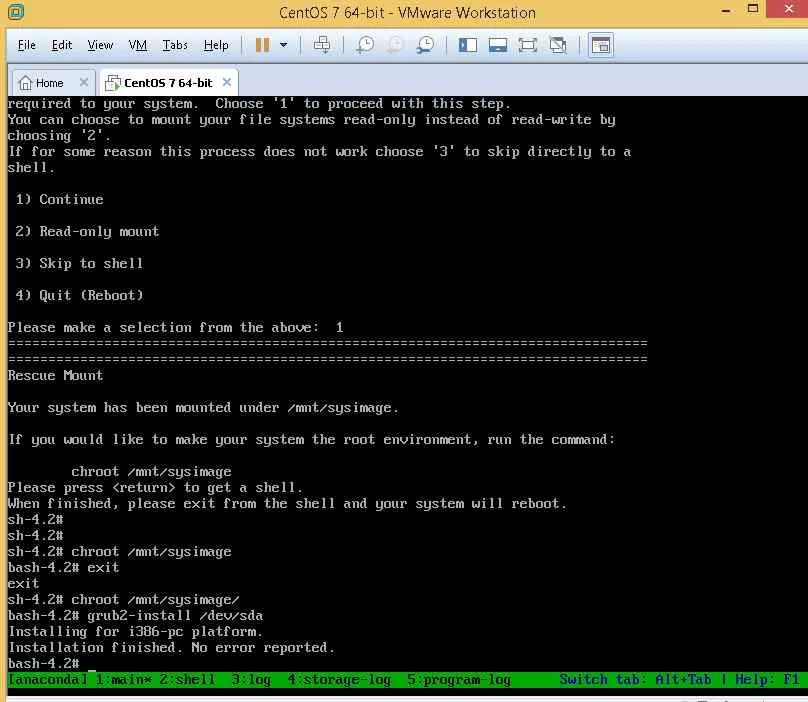Screen dimensions: 808x702
Task: Click the 'grub2-install /dev/sda' command line
Action: click(x=136, y=615)
